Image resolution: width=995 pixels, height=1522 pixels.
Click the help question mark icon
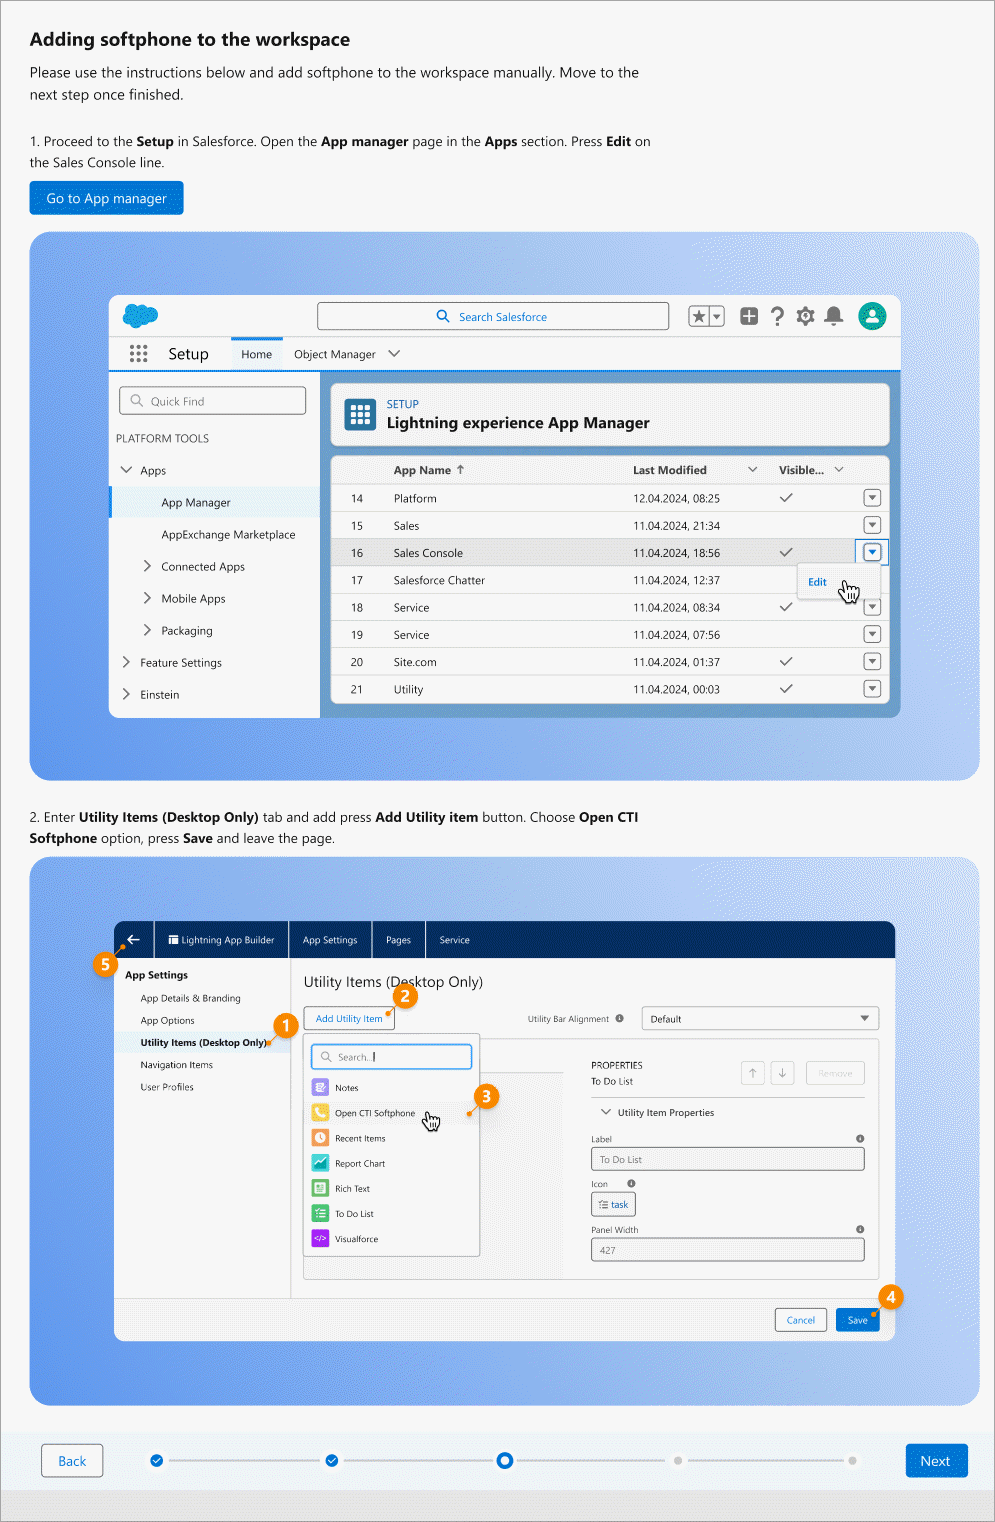(x=777, y=316)
